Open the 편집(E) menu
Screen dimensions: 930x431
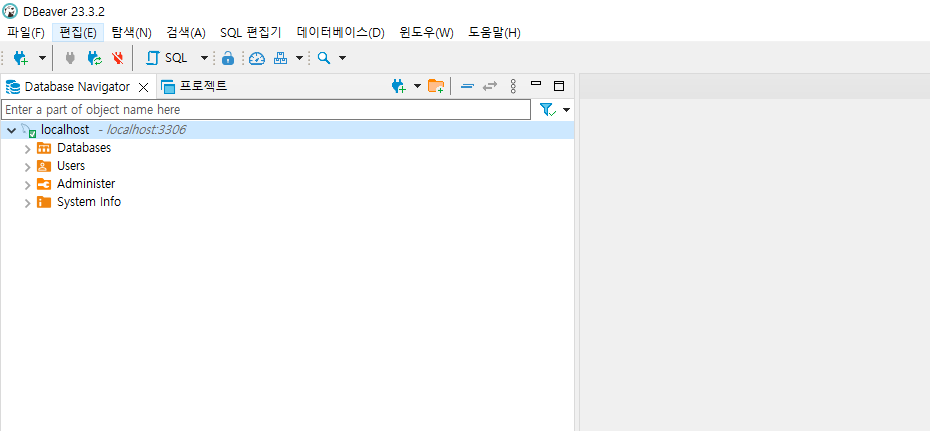pyautogui.click(x=78, y=33)
